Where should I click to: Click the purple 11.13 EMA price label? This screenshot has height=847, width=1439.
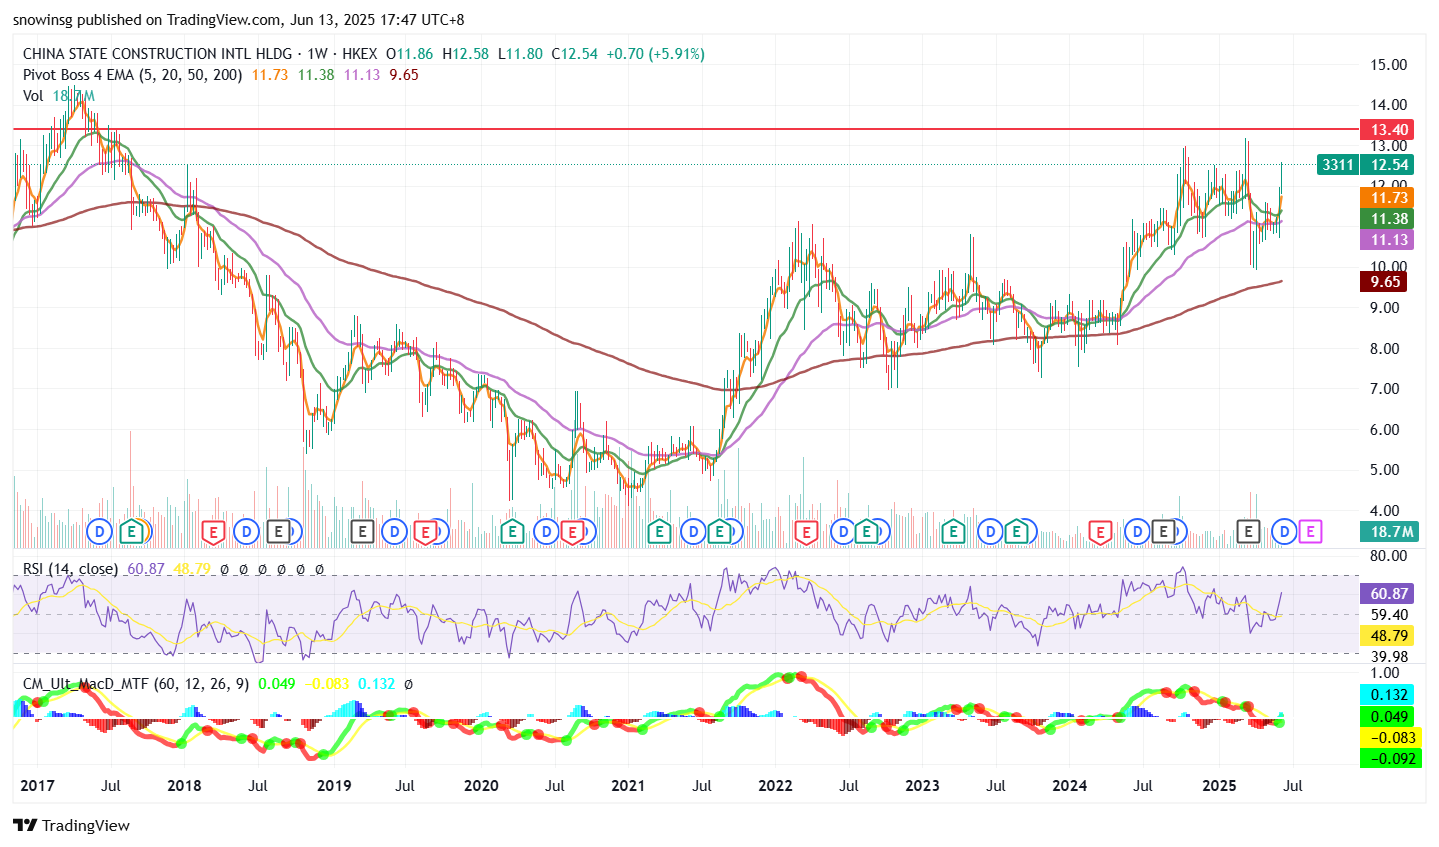point(1389,240)
